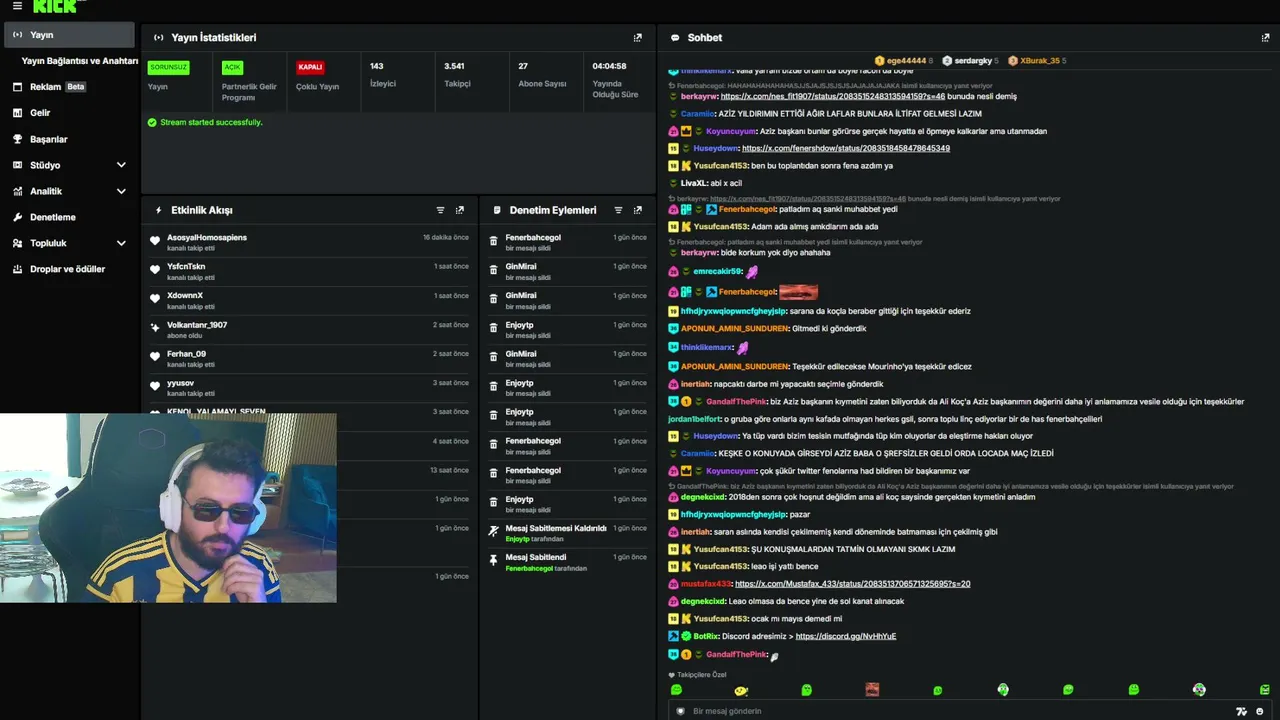
Task: Click the 27 Abone Sayısı stat
Action: coord(542,76)
